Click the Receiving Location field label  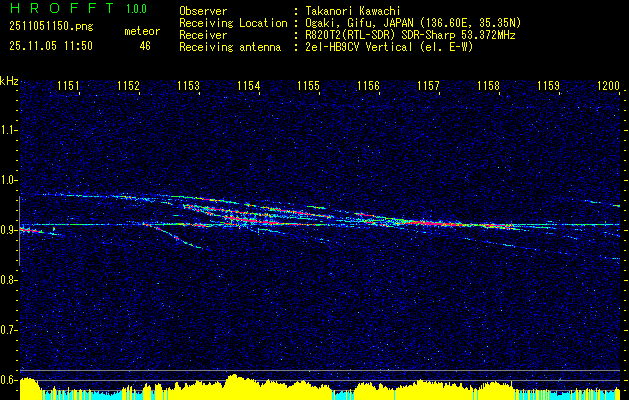point(233,23)
